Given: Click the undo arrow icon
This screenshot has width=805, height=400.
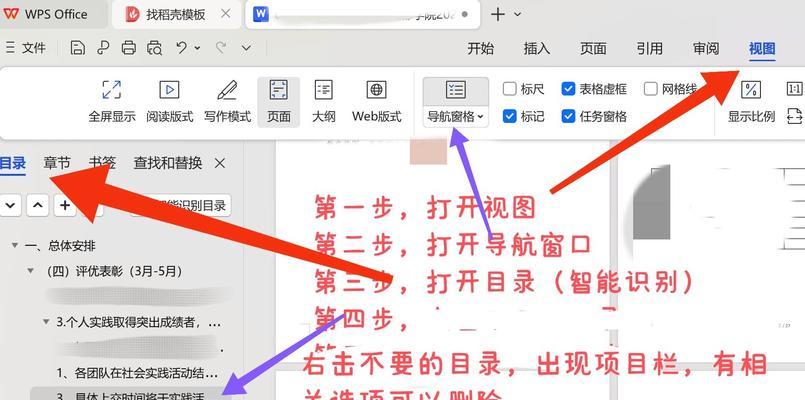Looking at the screenshot, I should coord(181,48).
